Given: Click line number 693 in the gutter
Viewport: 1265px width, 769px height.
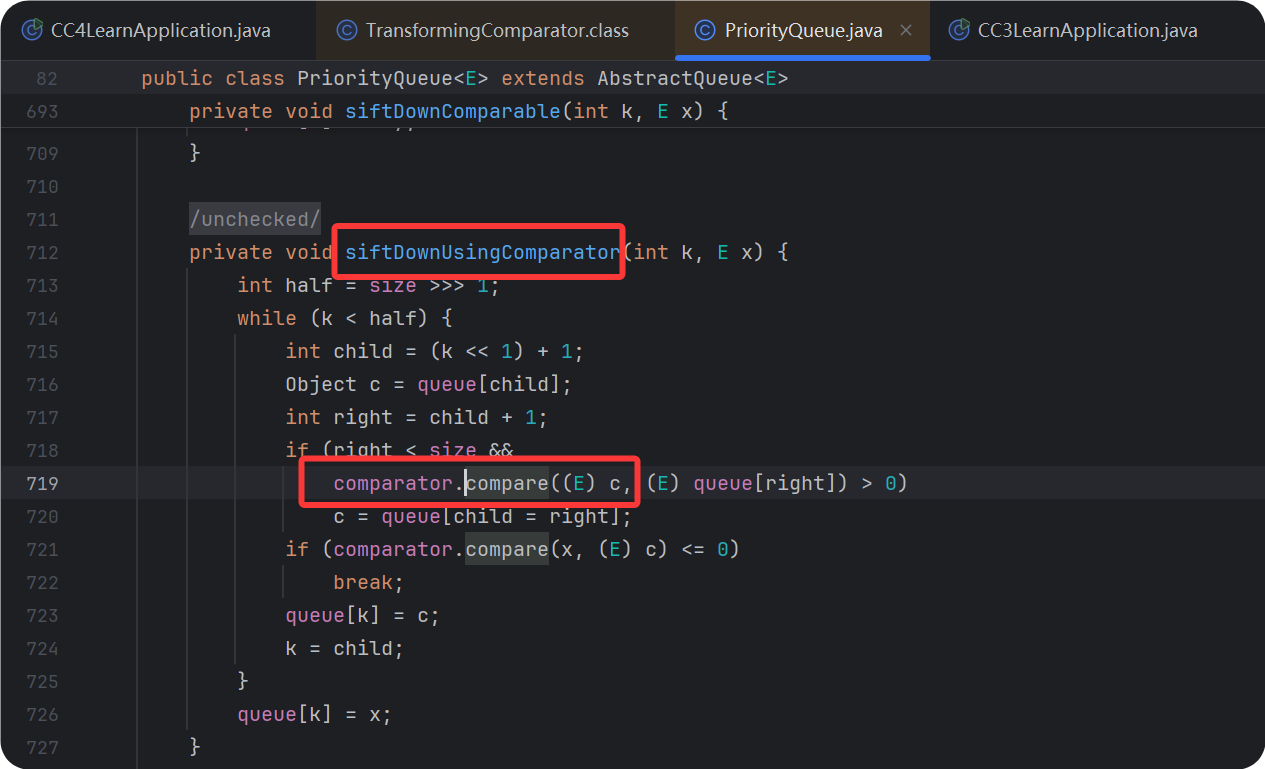Looking at the screenshot, I should point(44,111).
